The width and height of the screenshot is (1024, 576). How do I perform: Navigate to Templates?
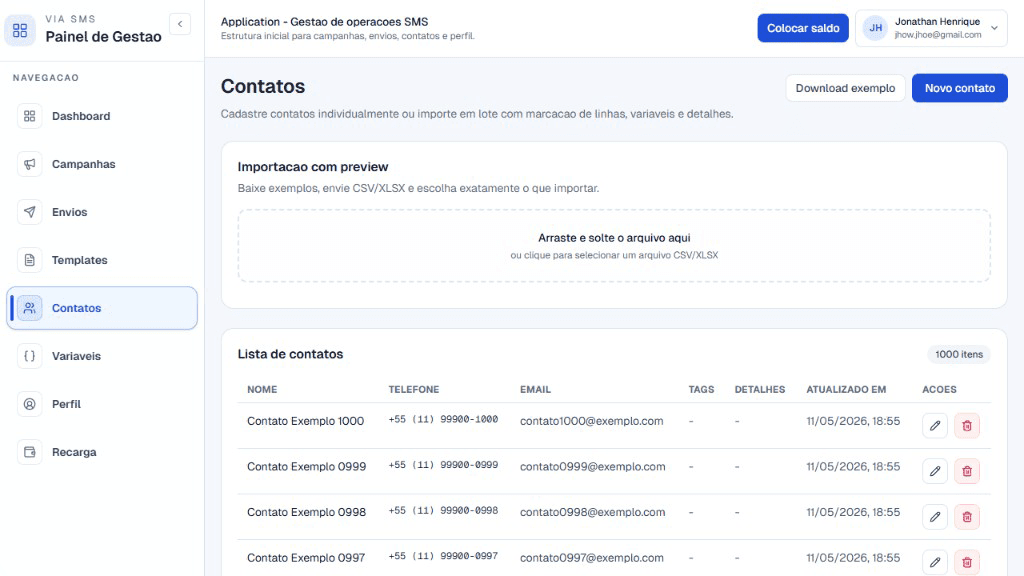(102, 260)
